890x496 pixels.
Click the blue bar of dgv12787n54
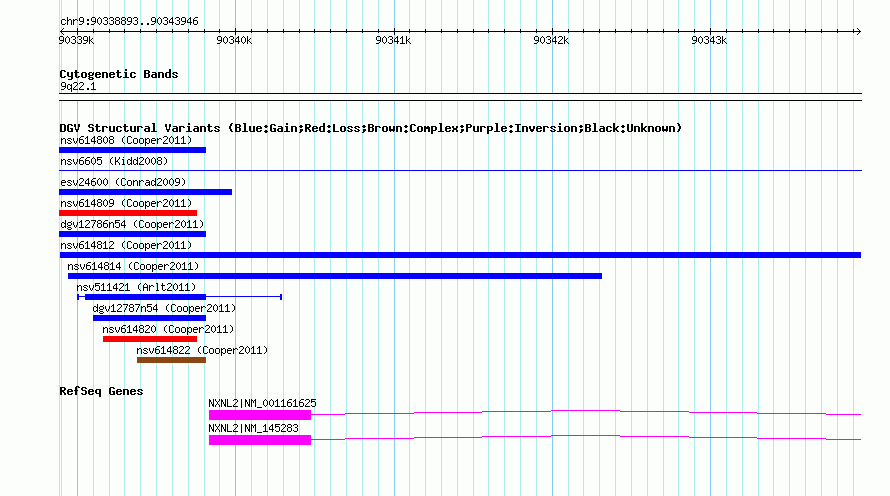149,318
